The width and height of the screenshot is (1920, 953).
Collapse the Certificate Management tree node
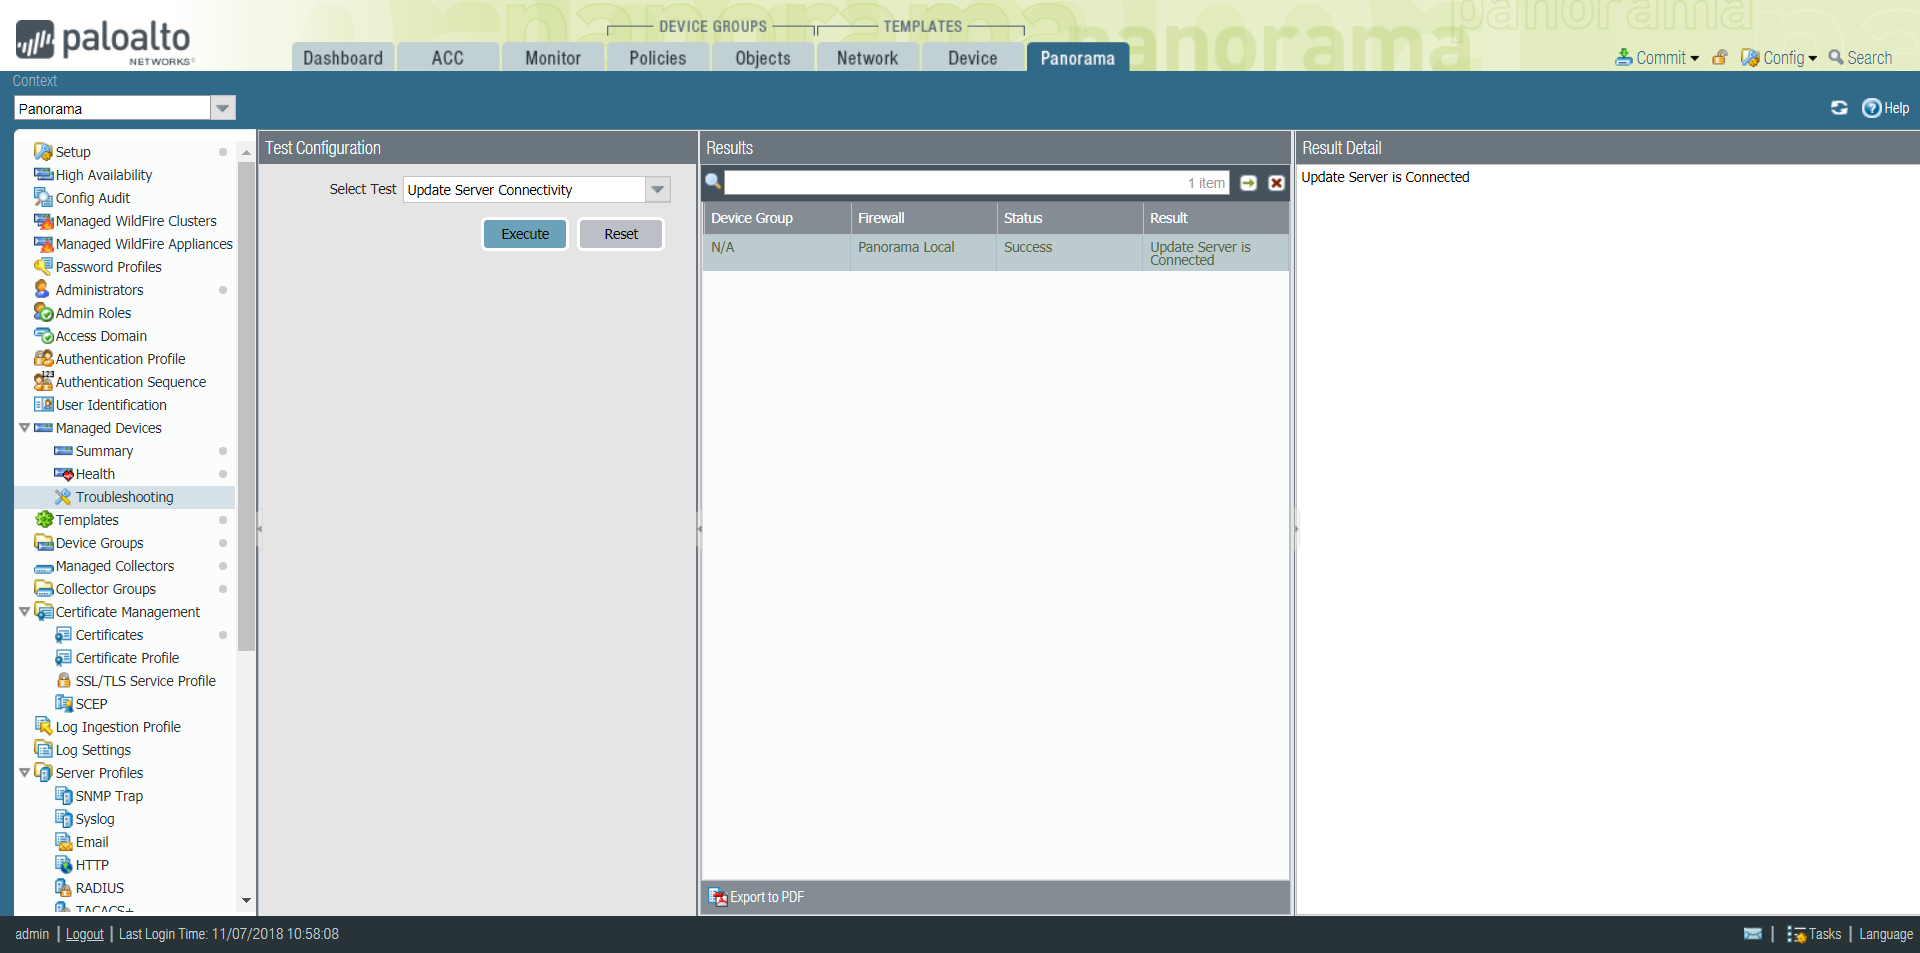click(24, 612)
